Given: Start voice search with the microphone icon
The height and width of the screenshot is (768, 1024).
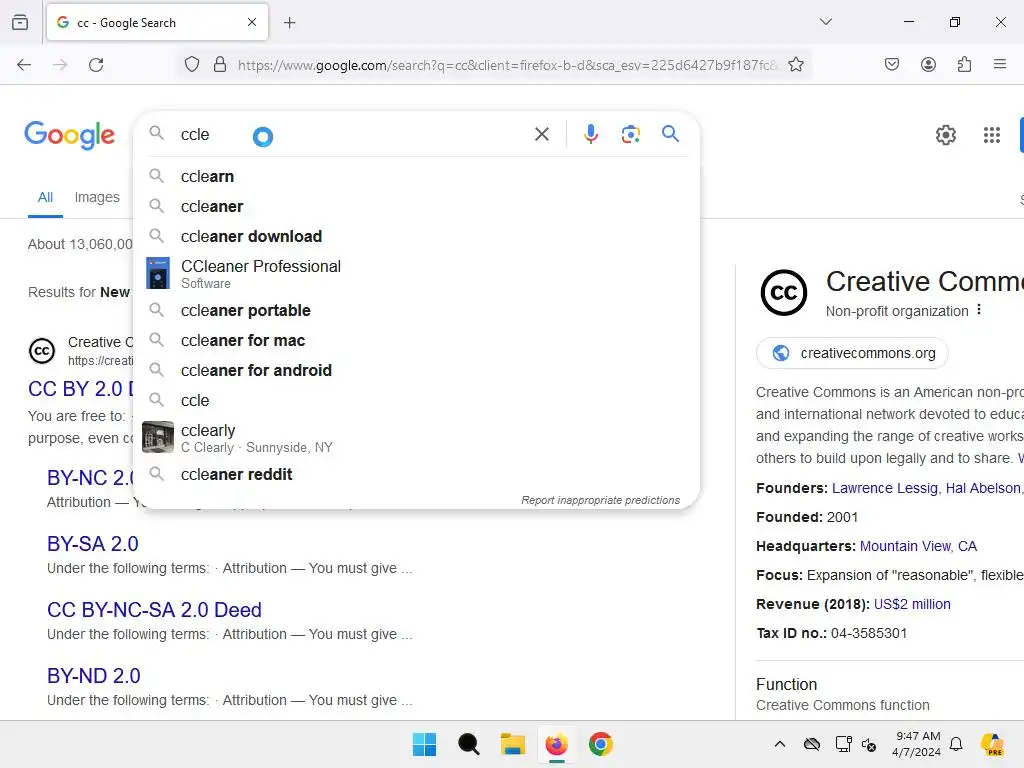Looking at the screenshot, I should click(x=591, y=135).
